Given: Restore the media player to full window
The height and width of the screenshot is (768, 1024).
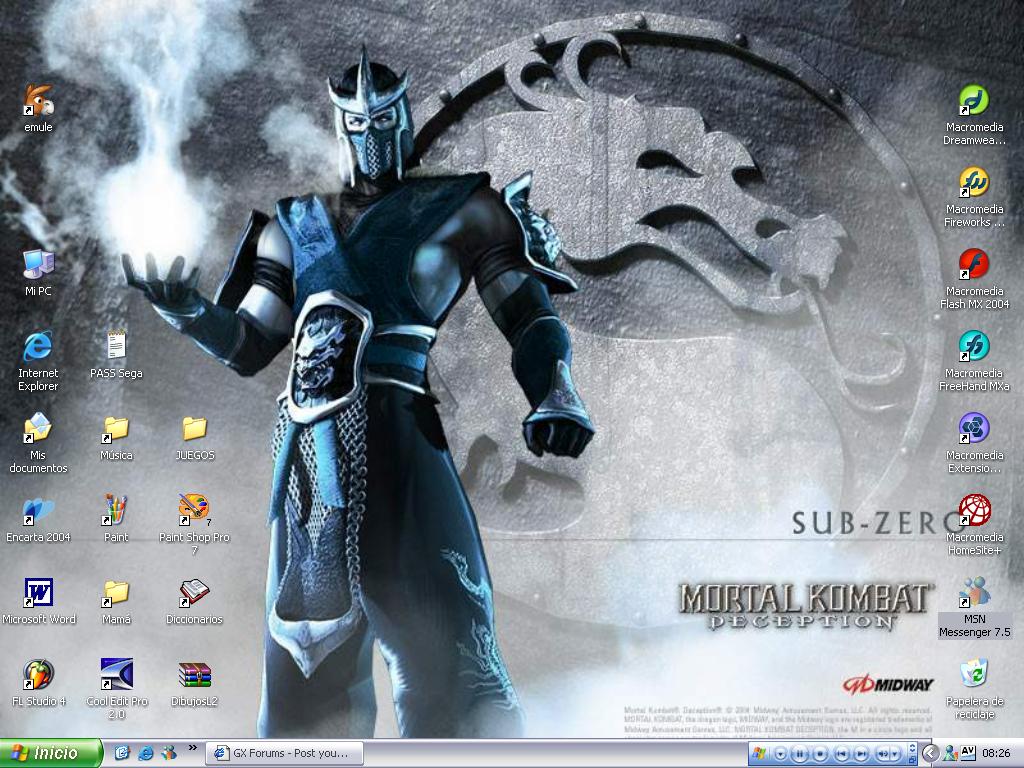Looking at the screenshot, I should click(913, 759).
